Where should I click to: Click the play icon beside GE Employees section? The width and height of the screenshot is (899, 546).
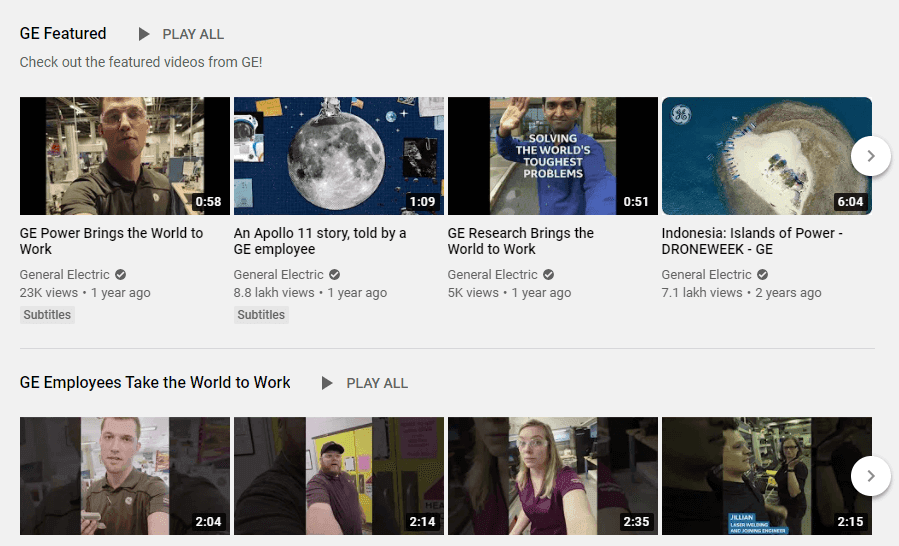(328, 383)
